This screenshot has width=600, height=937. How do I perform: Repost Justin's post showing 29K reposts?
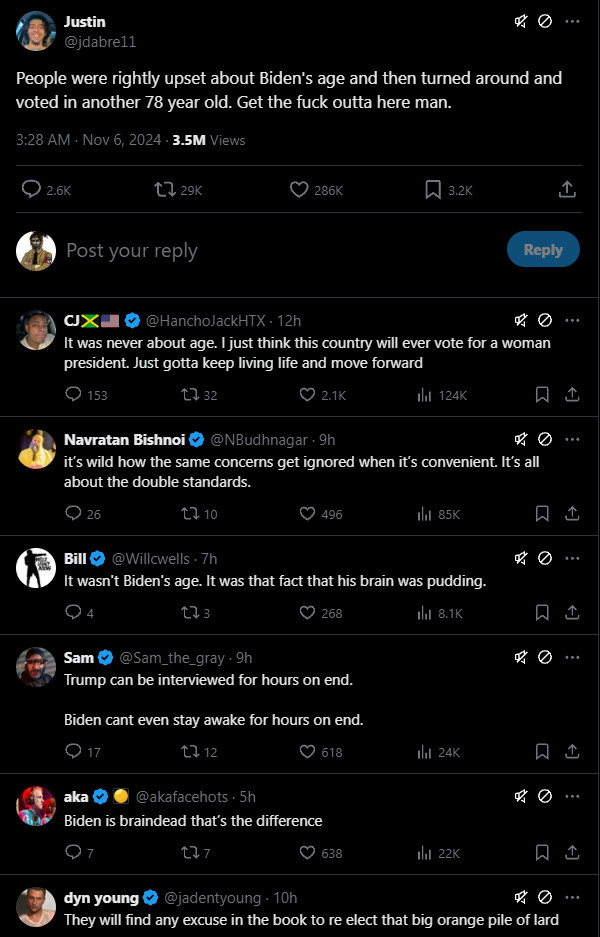(166, 189)
